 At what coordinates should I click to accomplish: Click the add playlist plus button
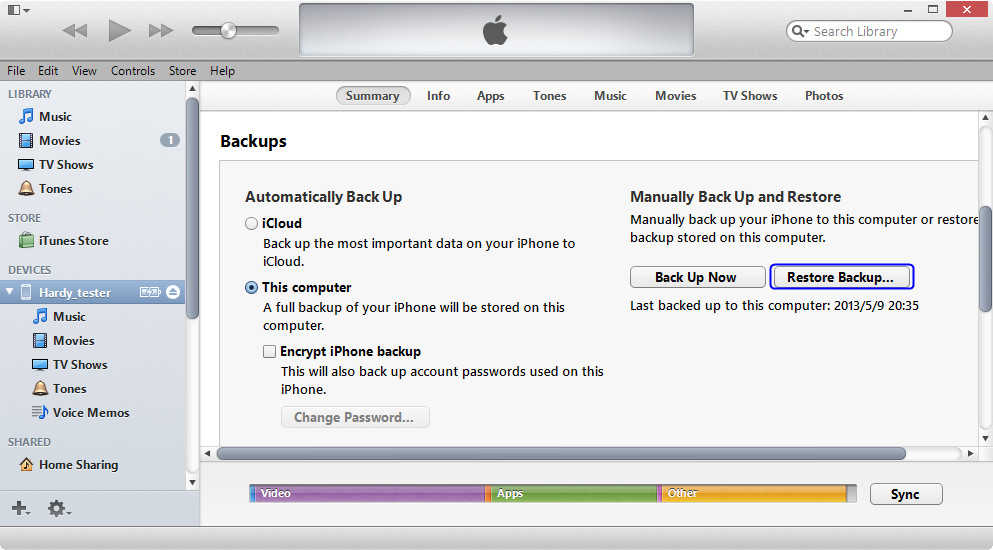point(20,508)
